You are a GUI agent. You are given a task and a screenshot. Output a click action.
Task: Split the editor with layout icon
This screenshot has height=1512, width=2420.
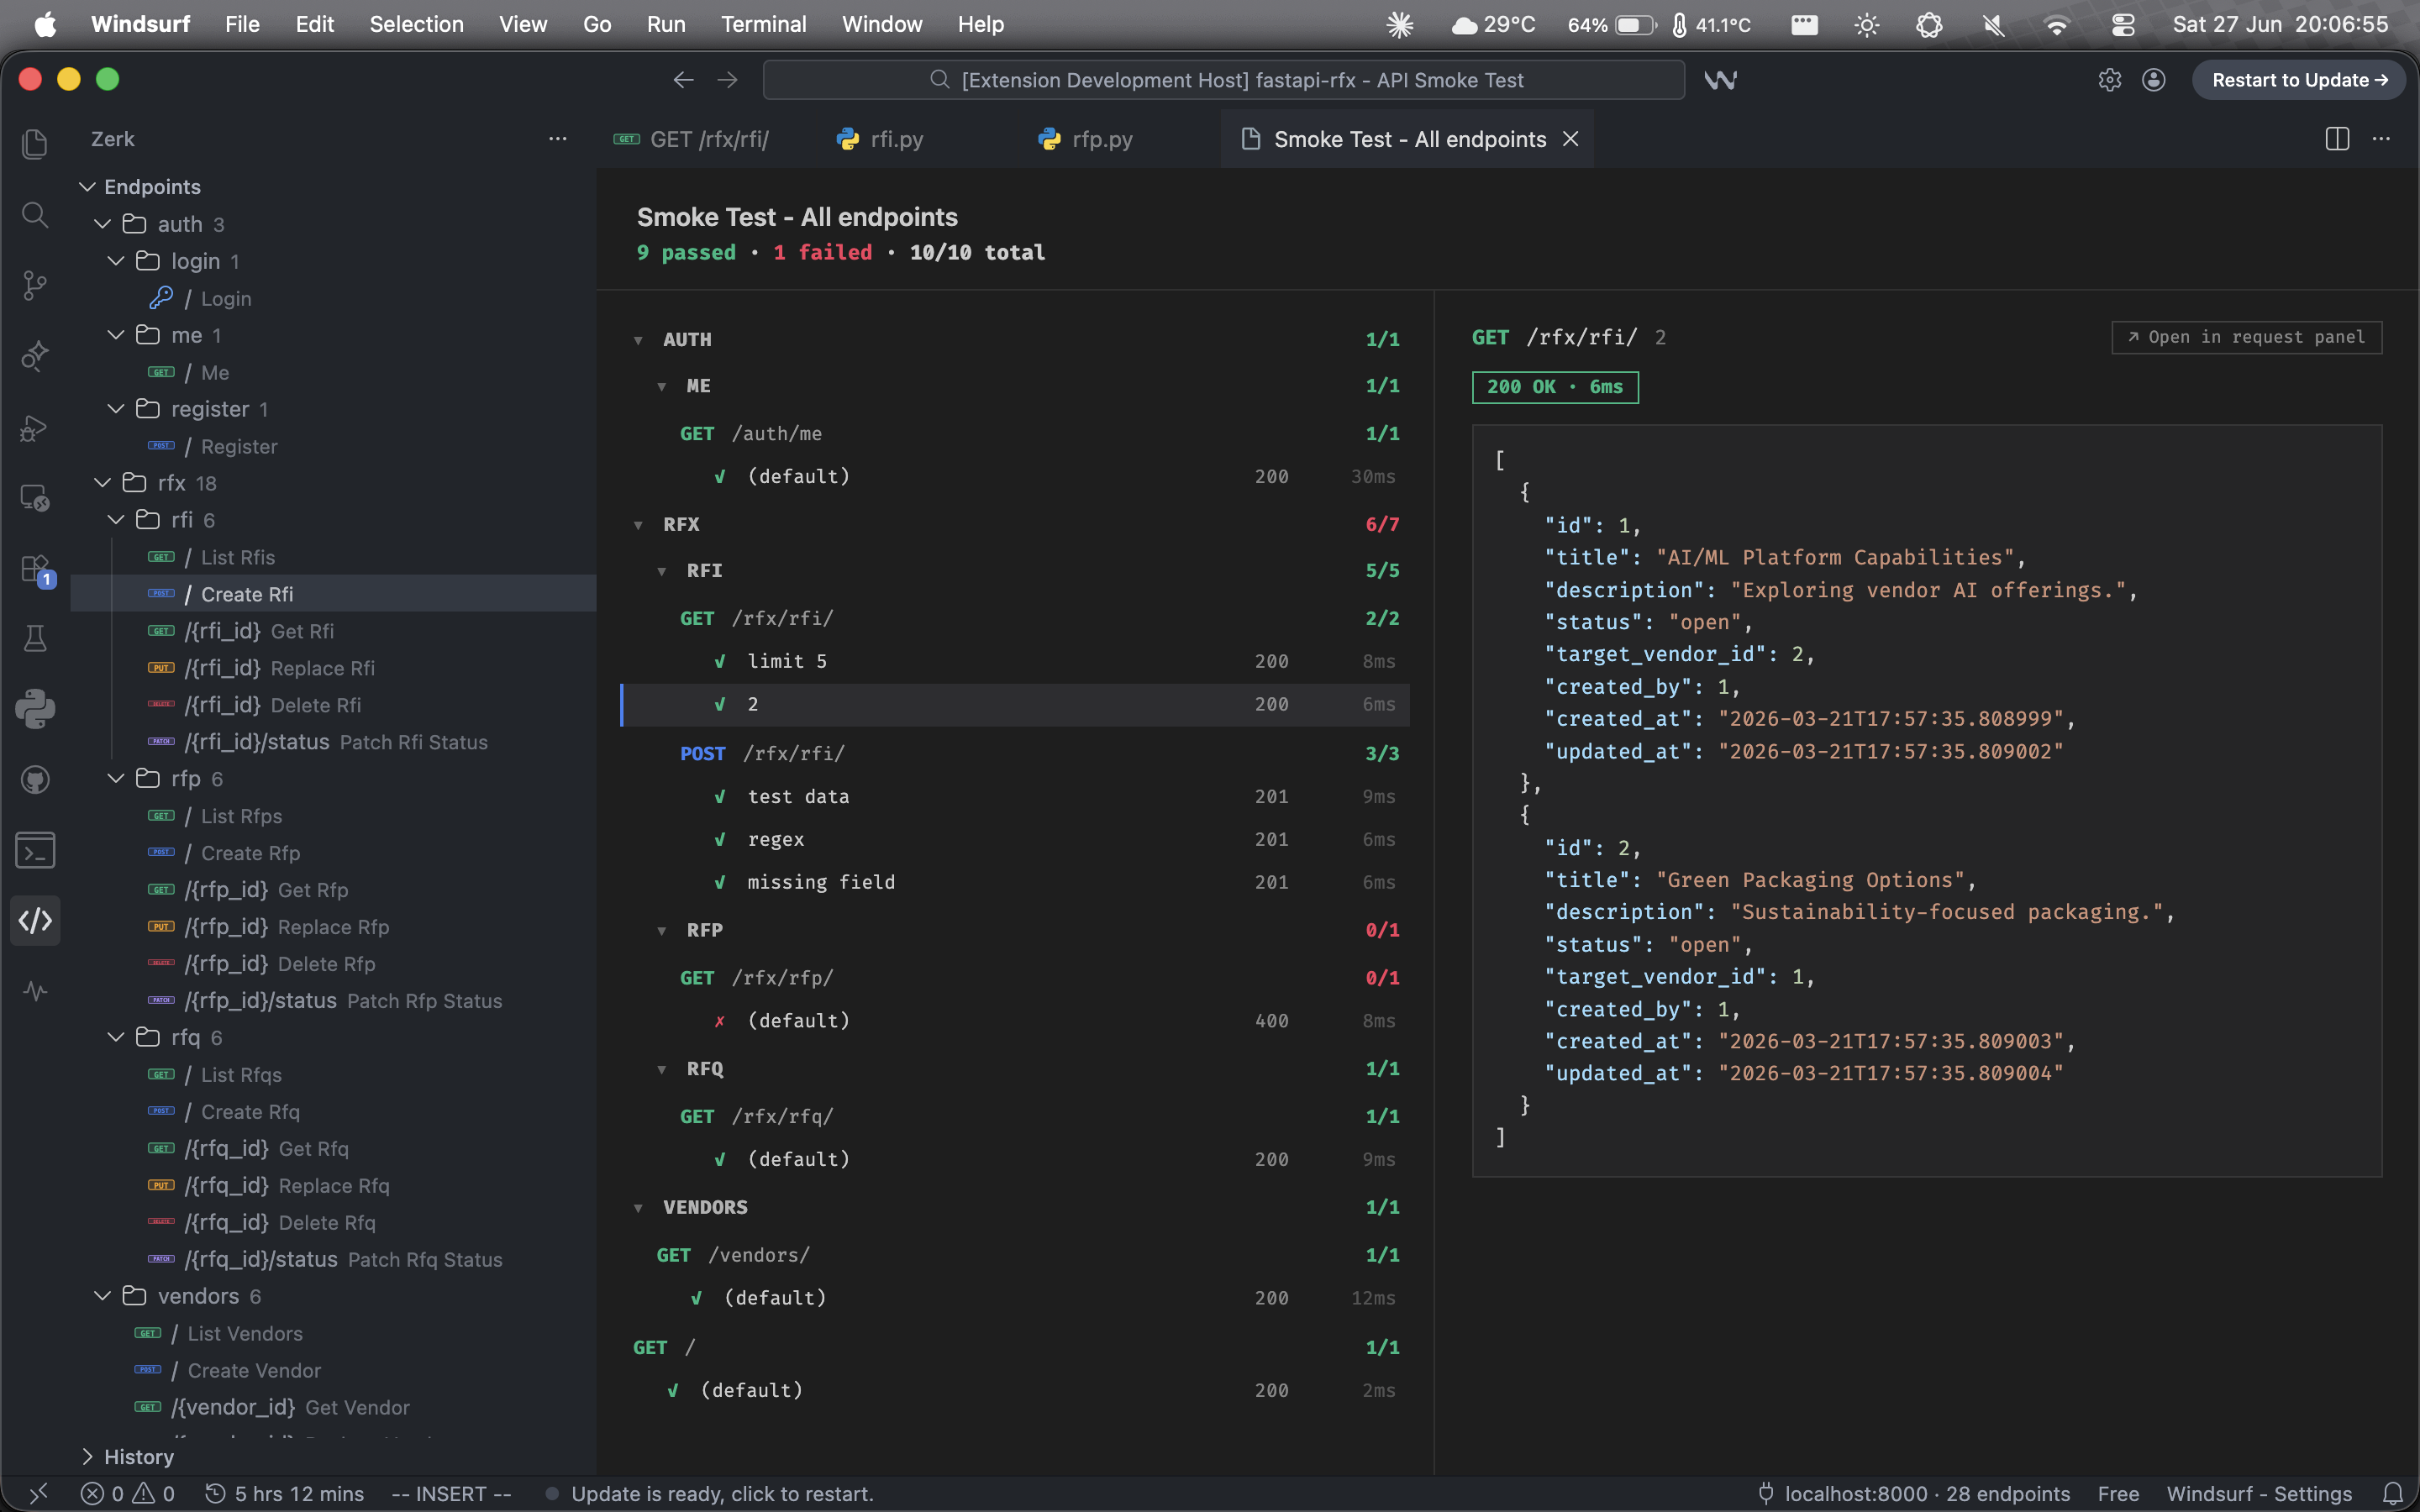(x=2337, y=139)
